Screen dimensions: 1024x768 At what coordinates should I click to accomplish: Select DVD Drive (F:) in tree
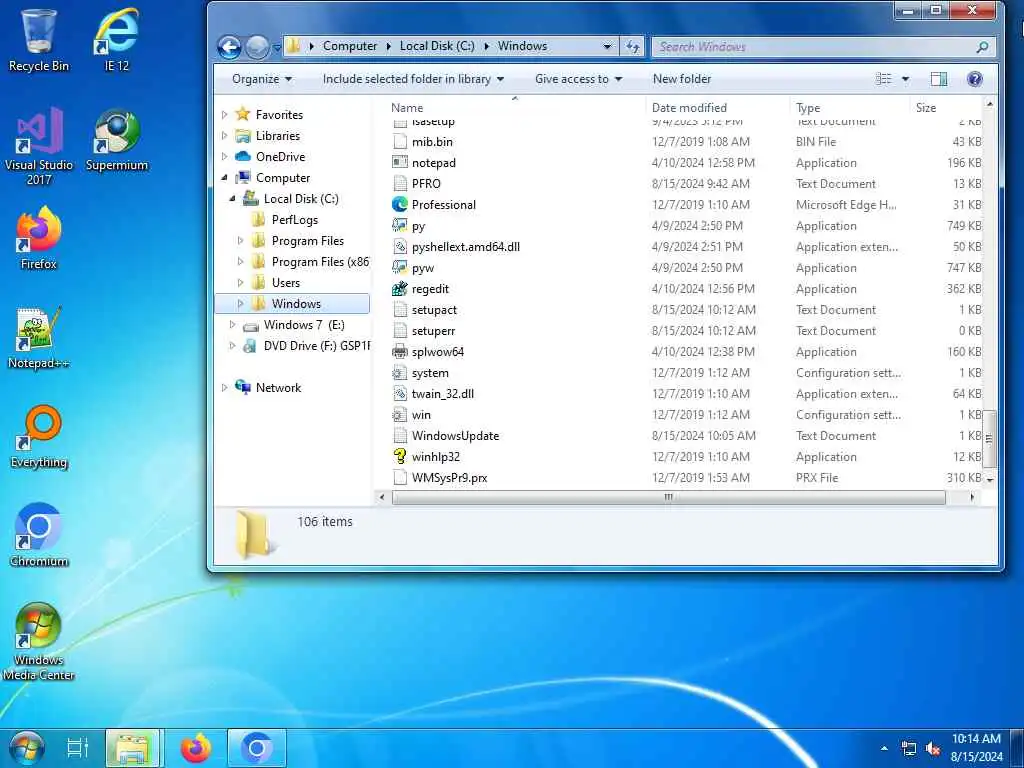(x=316, y=346)
